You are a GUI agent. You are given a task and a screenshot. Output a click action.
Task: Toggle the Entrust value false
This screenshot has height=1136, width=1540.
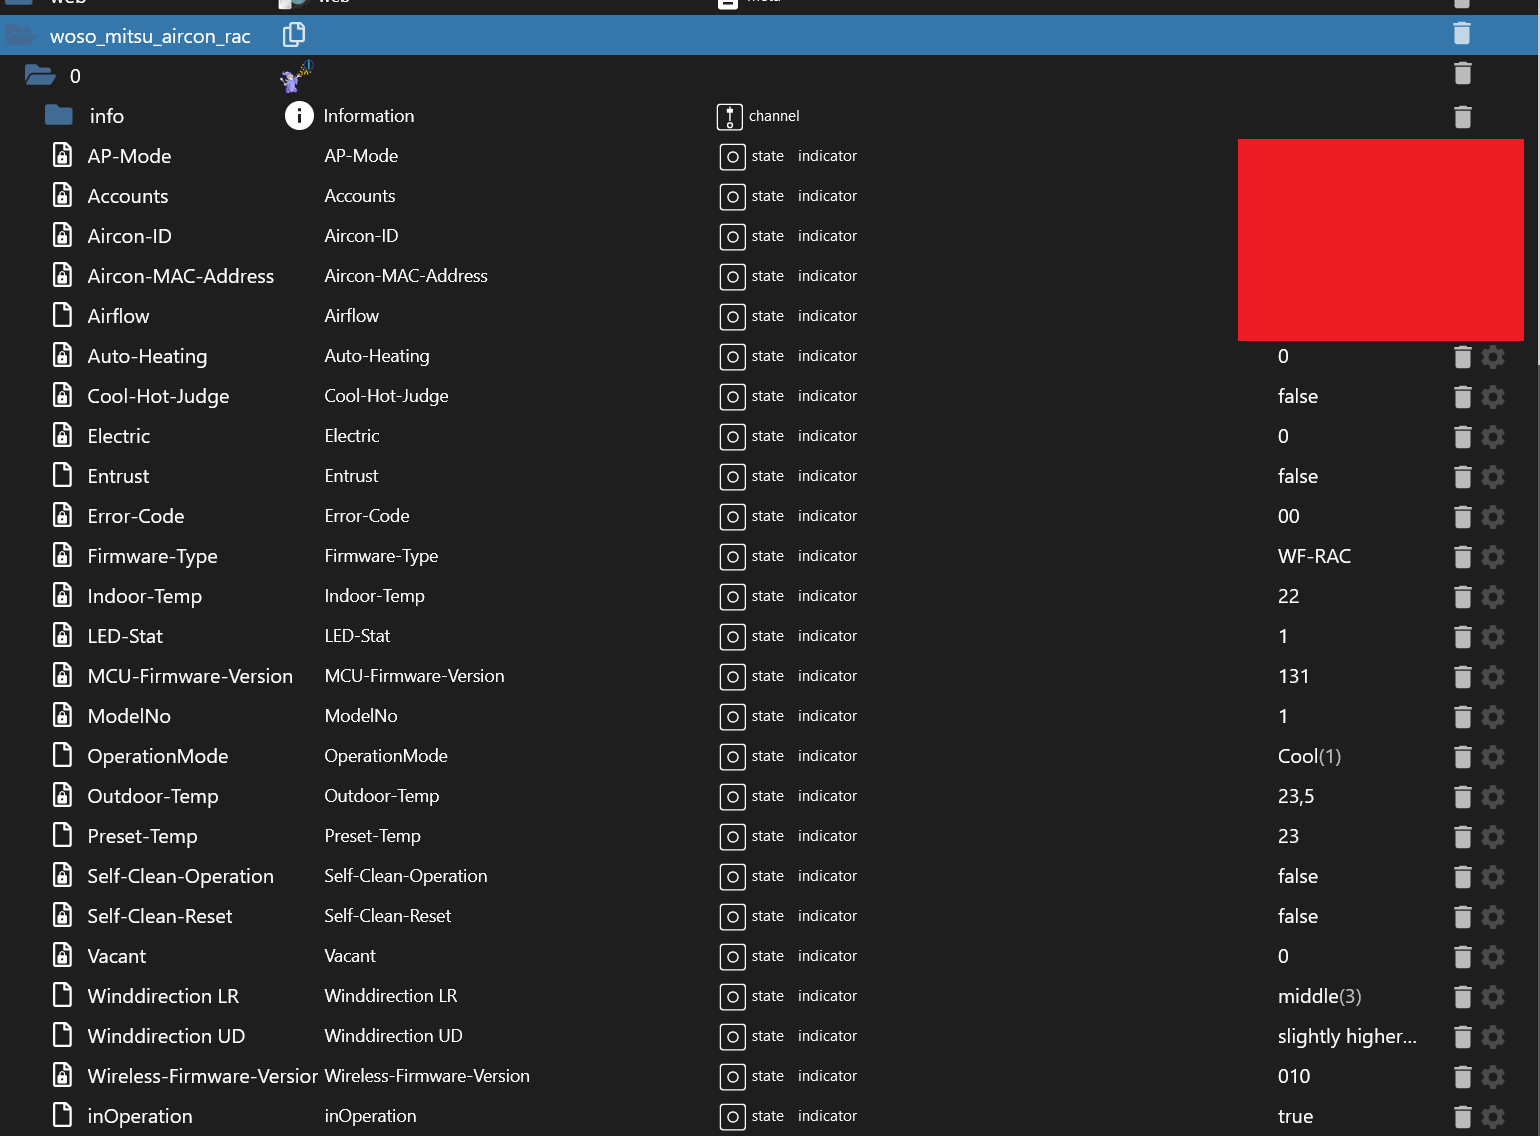(1297, 477)
